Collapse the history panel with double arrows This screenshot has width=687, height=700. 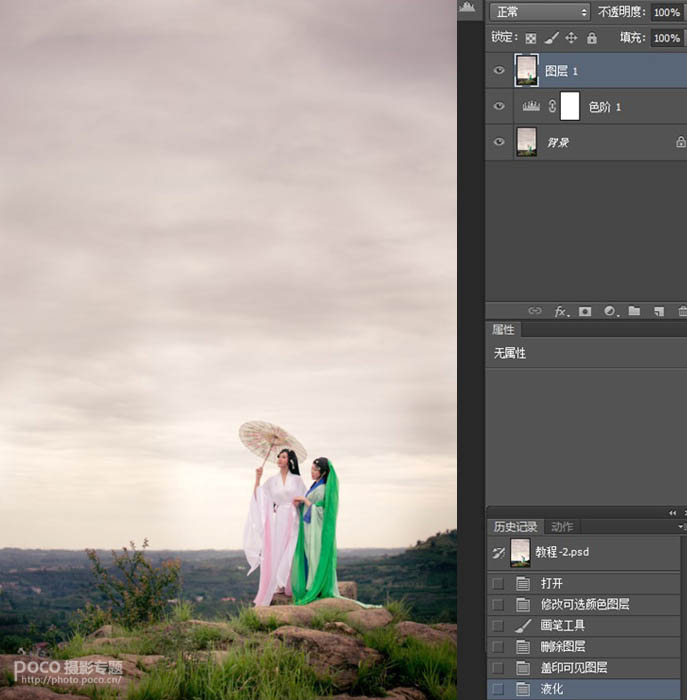(672, 513)
